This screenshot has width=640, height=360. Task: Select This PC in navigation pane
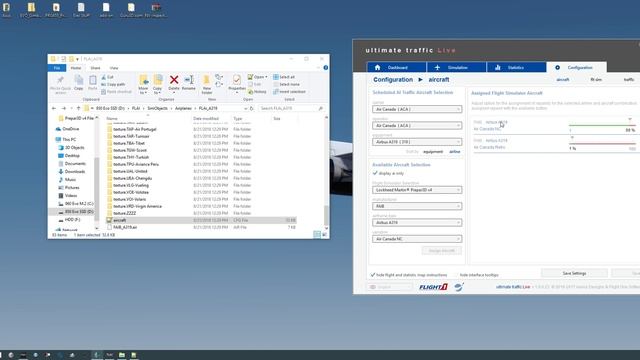click(x=67, y=140)
